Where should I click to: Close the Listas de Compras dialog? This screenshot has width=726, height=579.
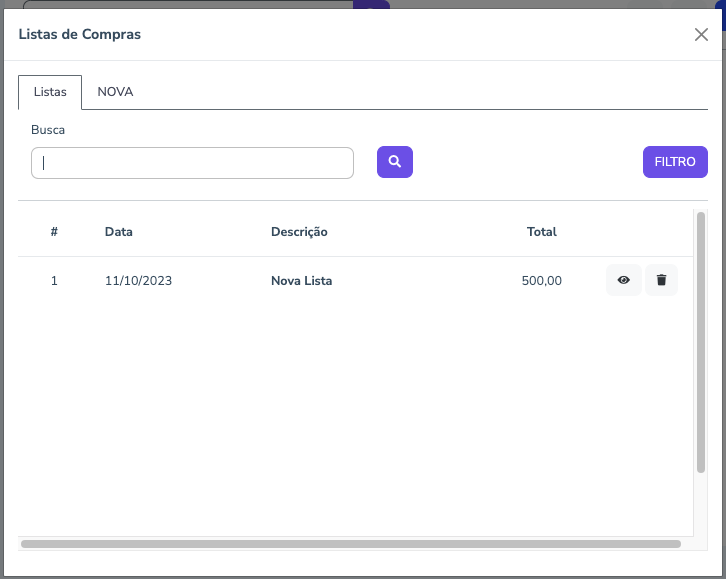pyautogui.click(x=701, y=35)
